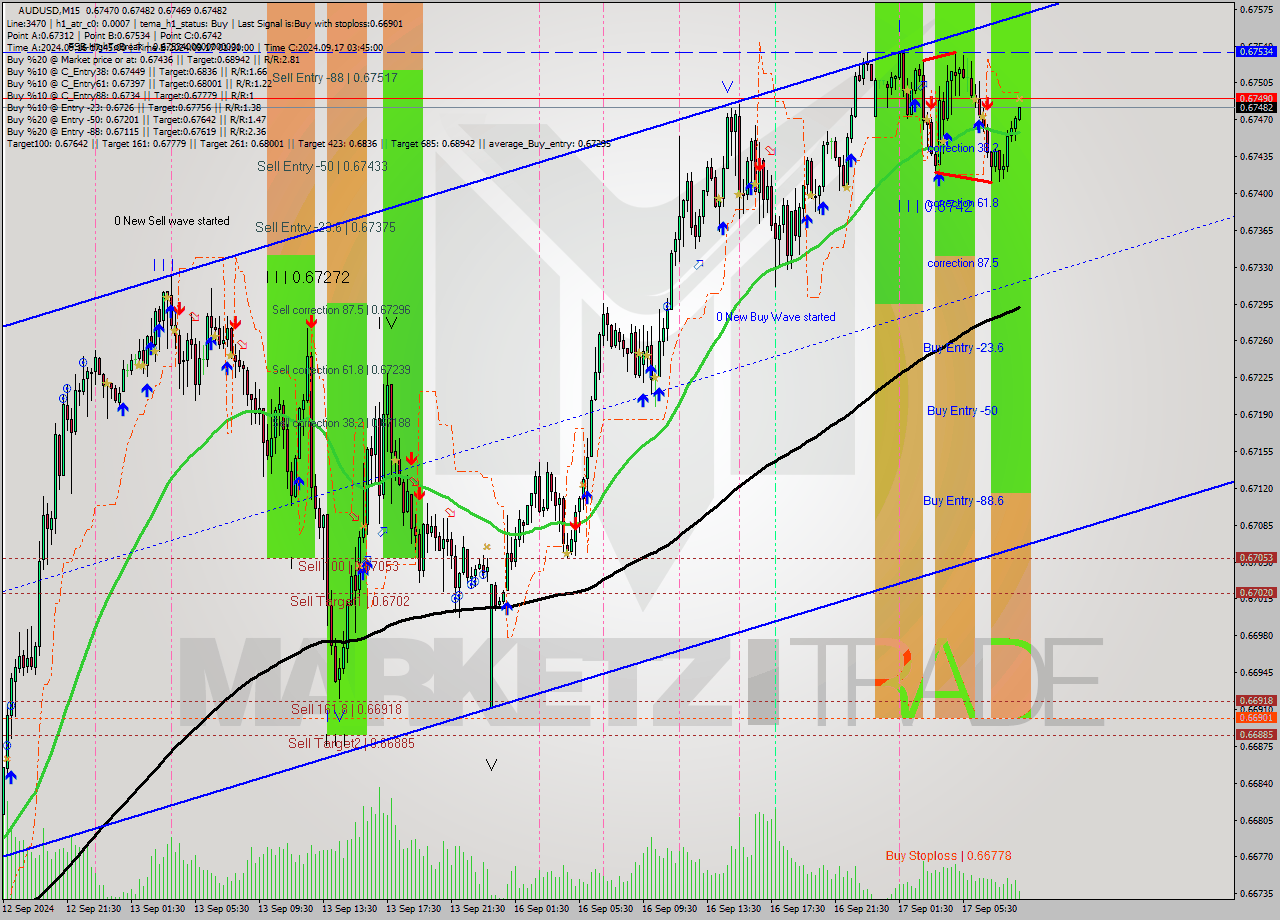
Task: Select 'Sell correction 87.5 | 0.67296' label
Action: (341, 310)
